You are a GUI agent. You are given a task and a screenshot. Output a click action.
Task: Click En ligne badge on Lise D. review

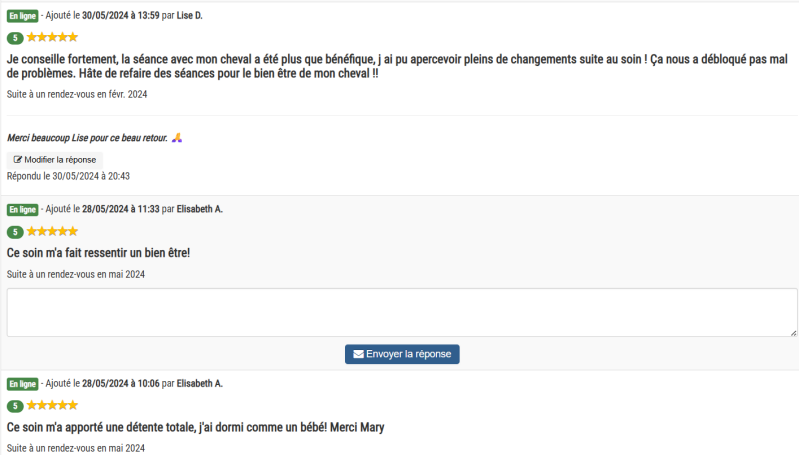point(22,16)
